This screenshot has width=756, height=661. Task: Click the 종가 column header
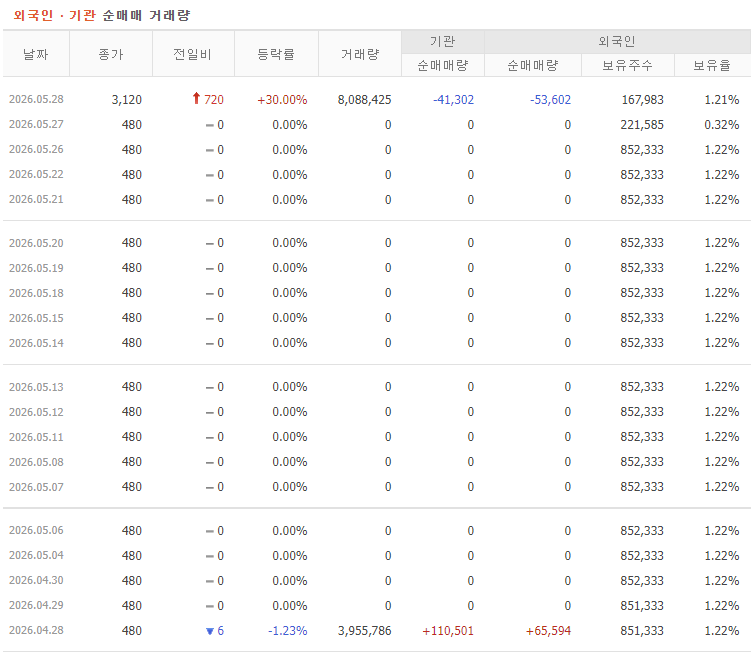click(111, 54)
